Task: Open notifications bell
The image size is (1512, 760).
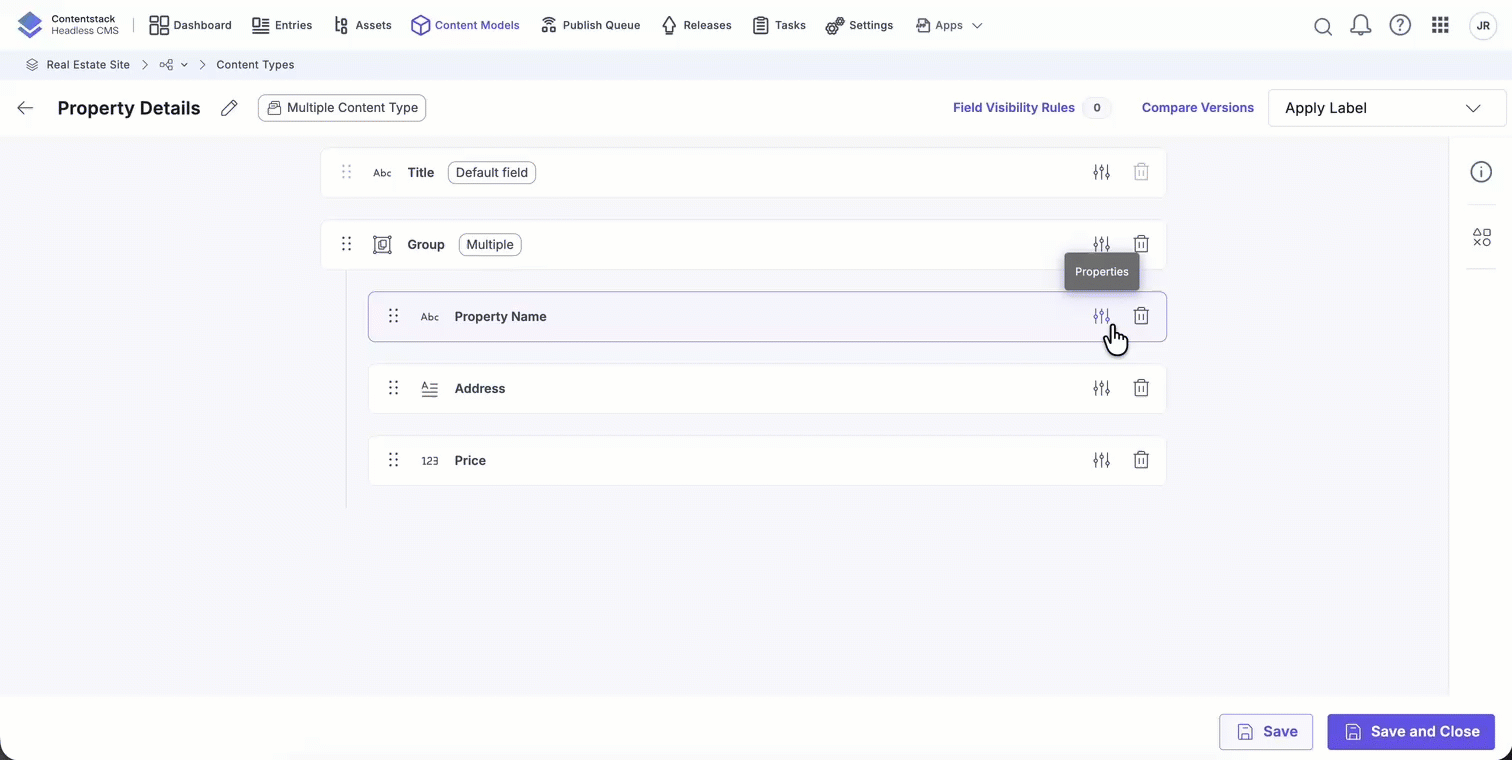Action: click(x=1361, y=25)
